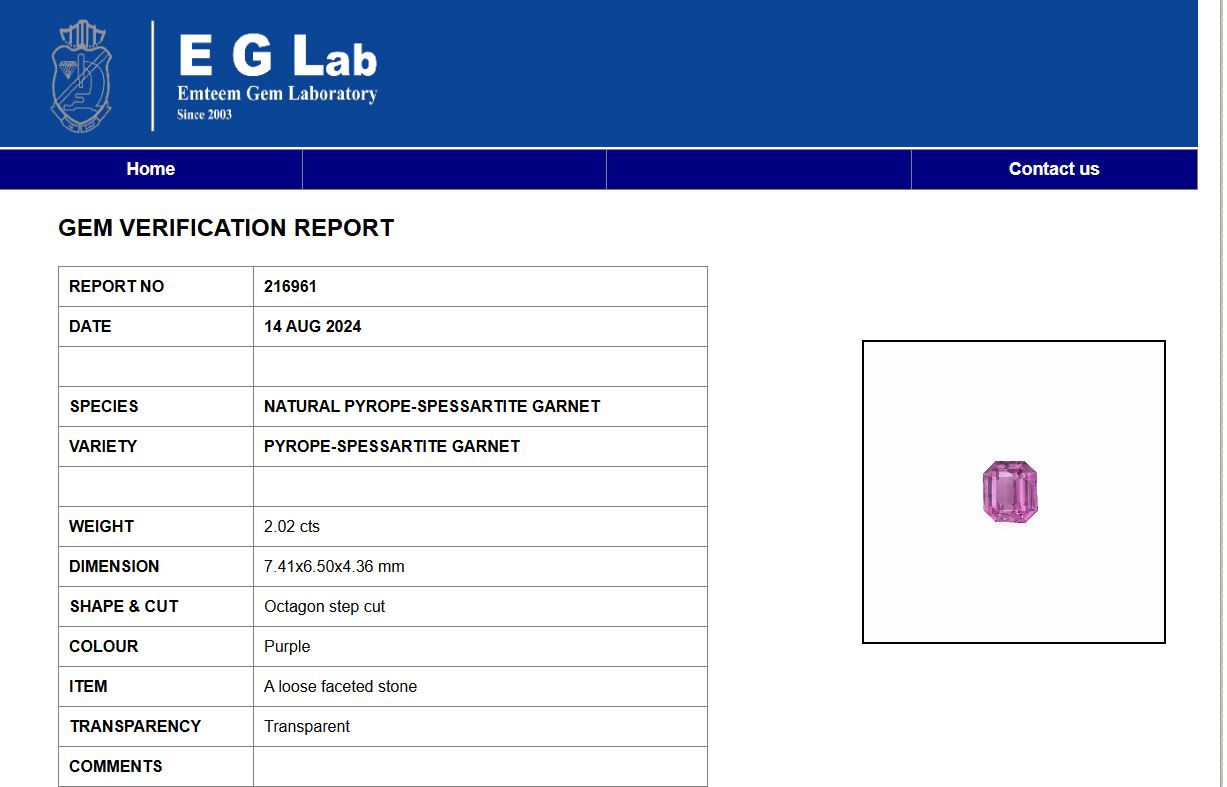Select the report number 216961

click(290, 287)
